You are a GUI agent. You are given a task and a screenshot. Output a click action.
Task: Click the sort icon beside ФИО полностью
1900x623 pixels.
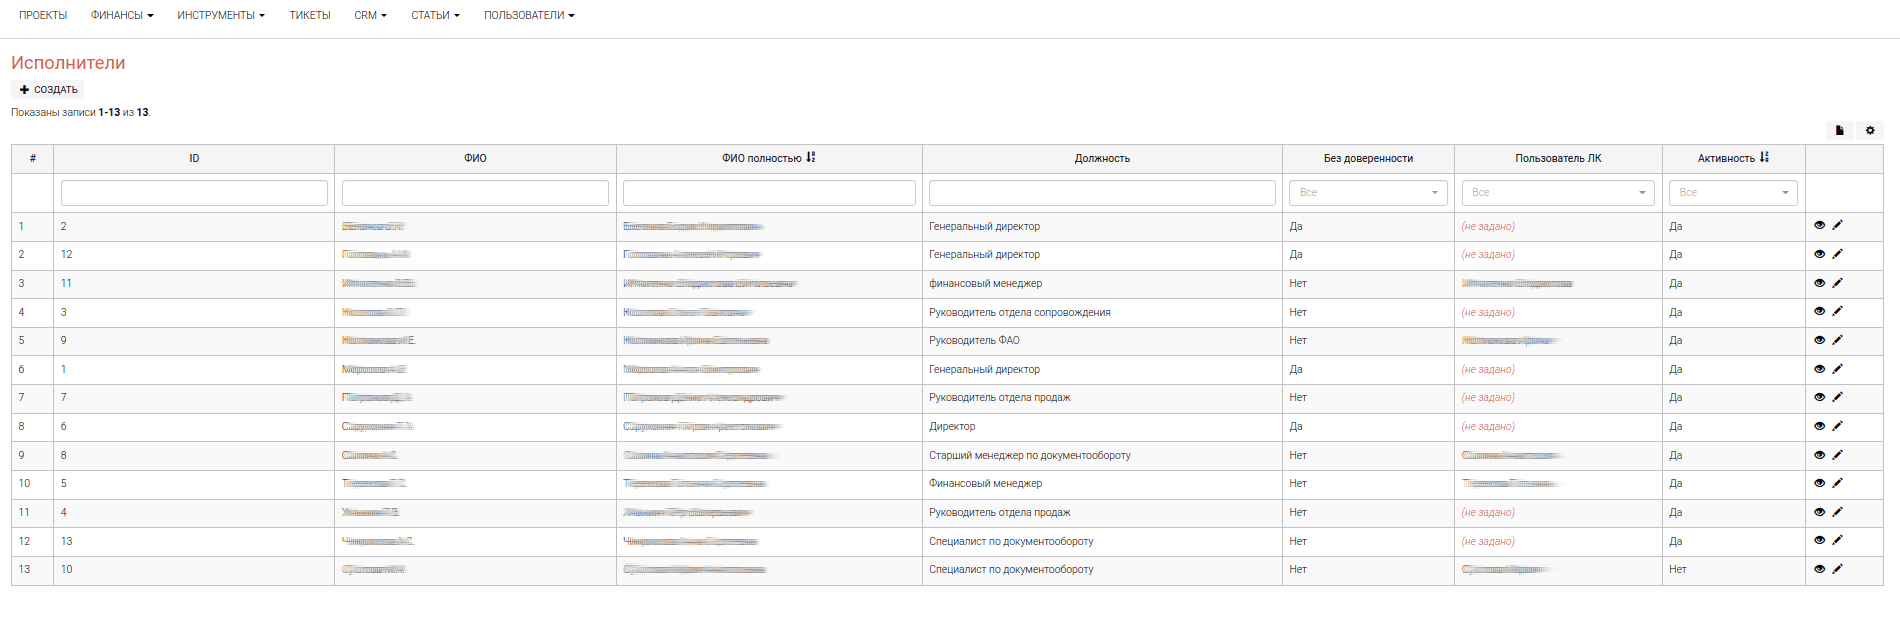(x=811, y=158)
